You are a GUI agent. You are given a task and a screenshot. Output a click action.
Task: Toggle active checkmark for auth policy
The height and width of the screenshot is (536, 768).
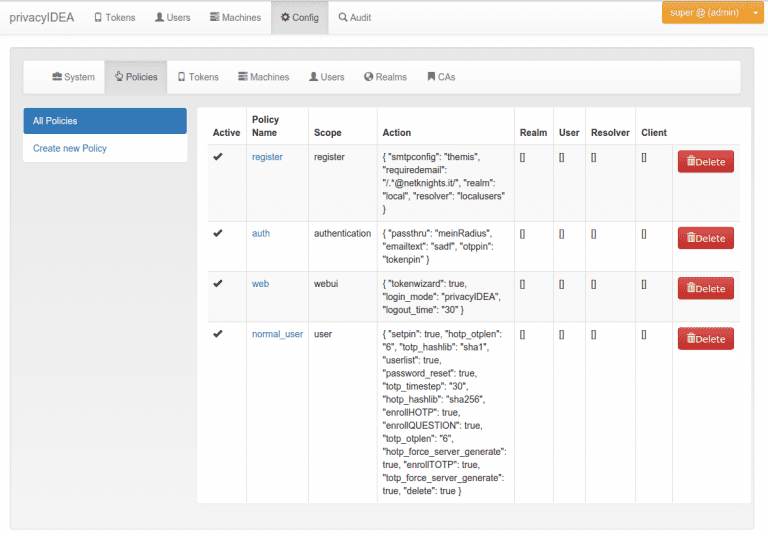tap(218, 233)
